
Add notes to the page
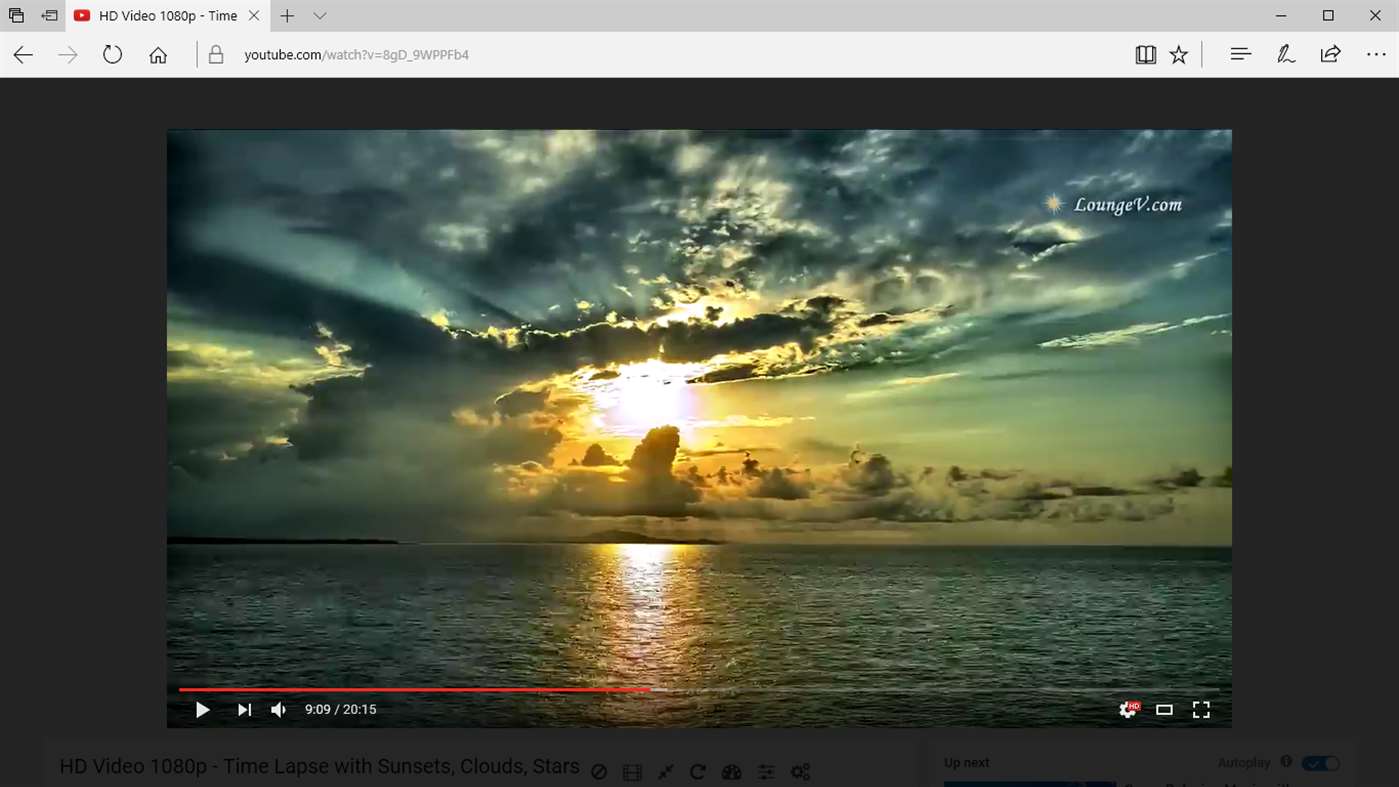(1286, 55)
